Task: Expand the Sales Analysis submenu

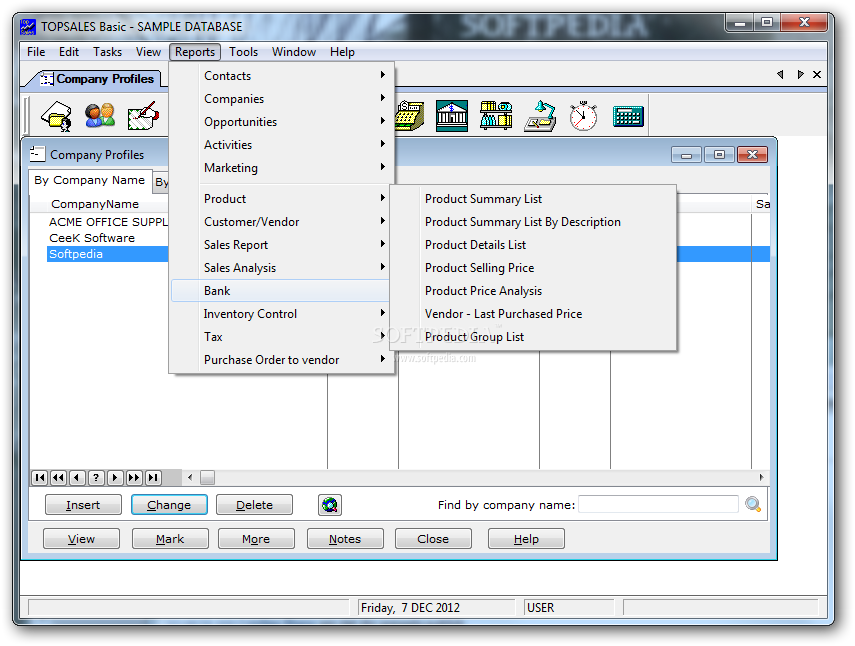Action: (x=282, y=268)
